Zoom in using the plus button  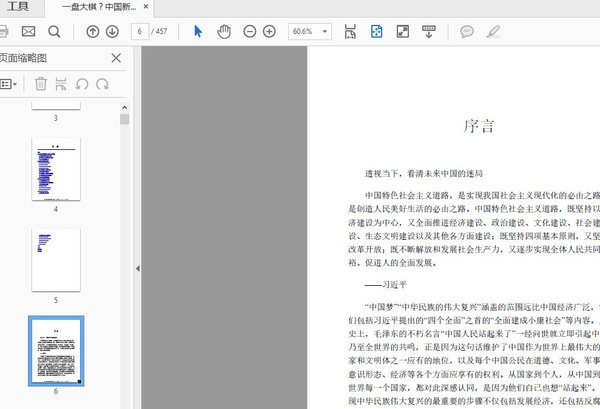click(x=269, y=32)
